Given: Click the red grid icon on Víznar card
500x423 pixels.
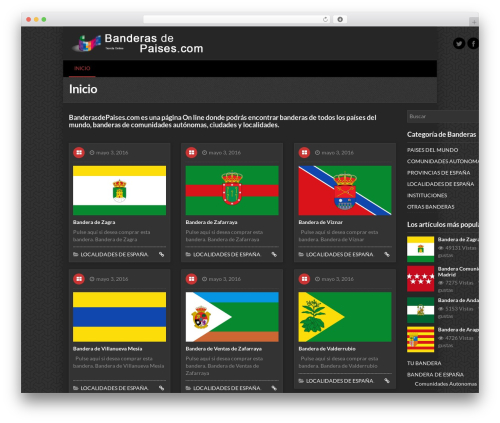Looking at the screenshot, I should click(304, 153).
